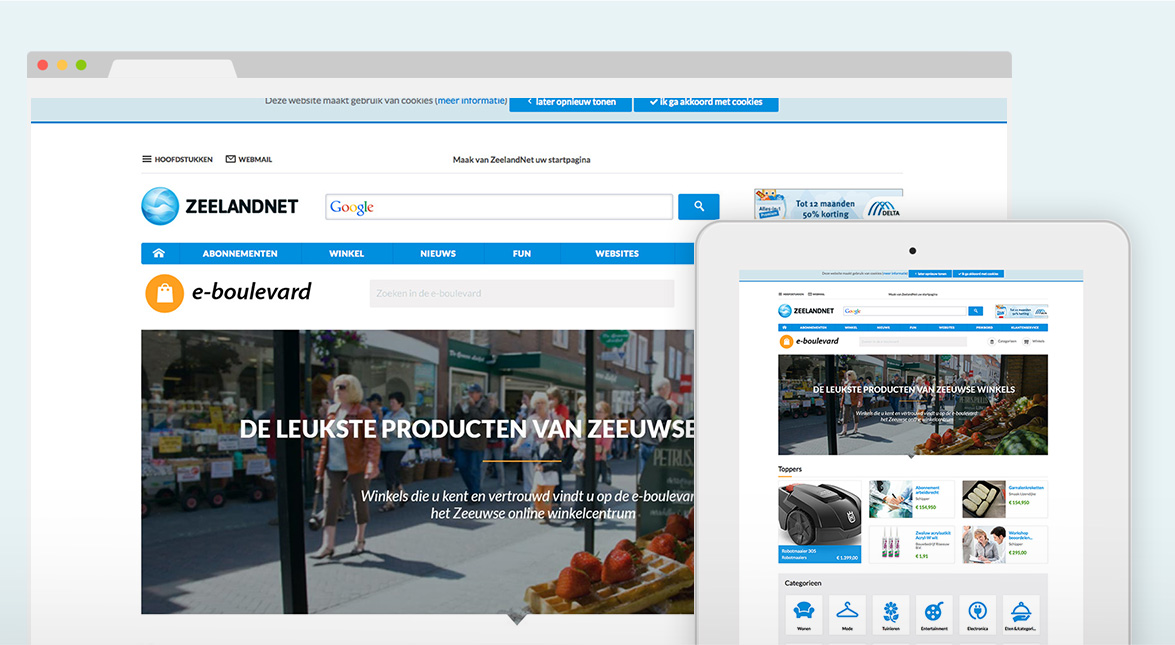Open the Robotmaaier 305 product on tablet
Viewport: 1175px width, 645px height.
pos(820,522)
